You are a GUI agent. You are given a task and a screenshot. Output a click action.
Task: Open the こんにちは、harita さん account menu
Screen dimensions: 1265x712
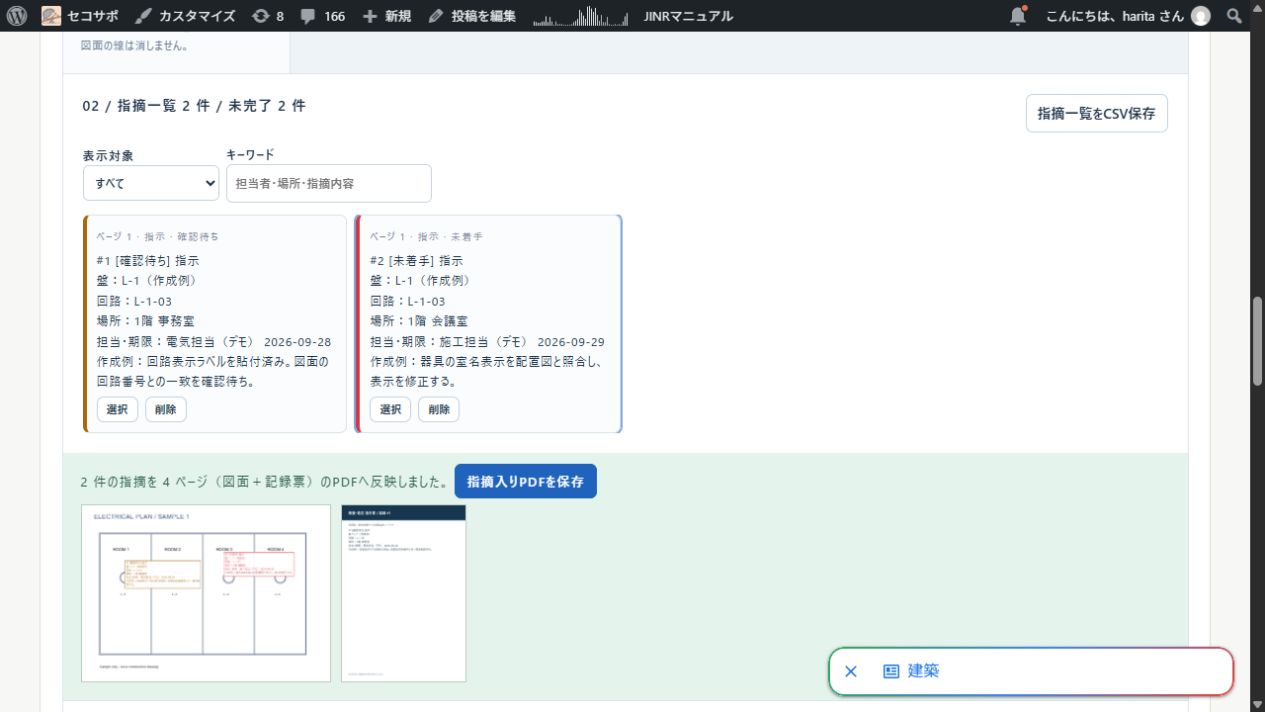(x=1127, y=16)
